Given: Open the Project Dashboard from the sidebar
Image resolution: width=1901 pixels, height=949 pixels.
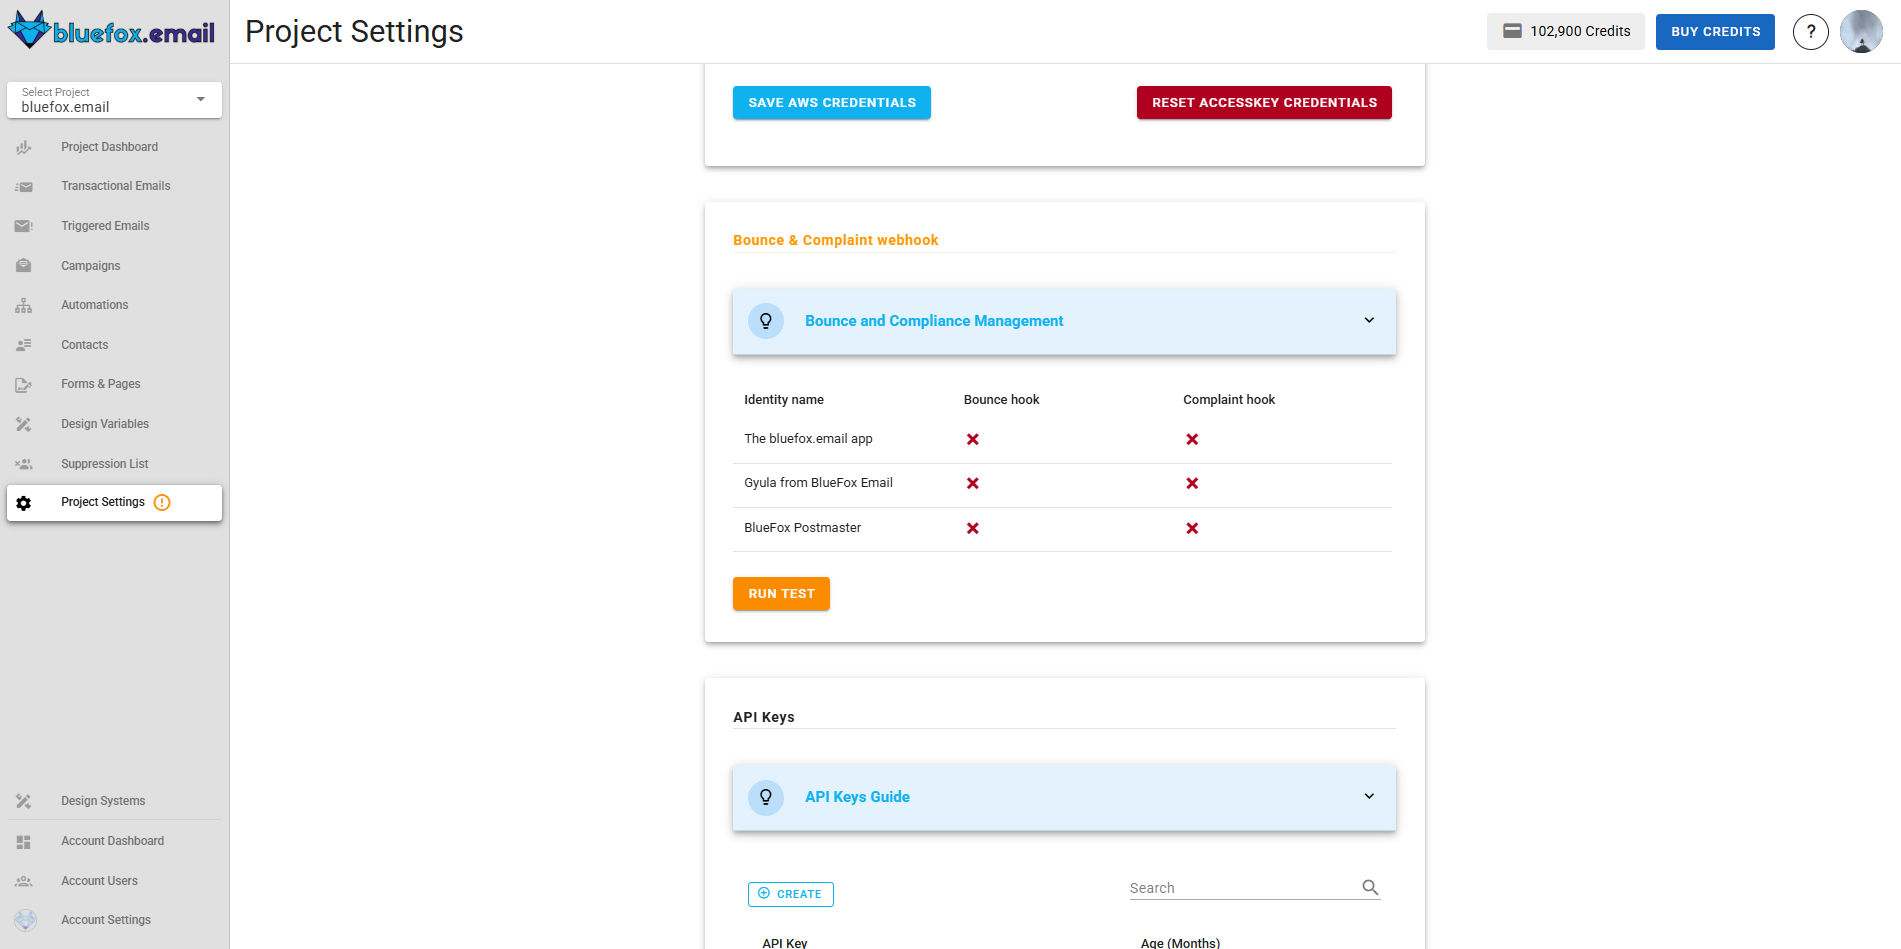Looking at the screenshot, I should (x=109, y=146).
